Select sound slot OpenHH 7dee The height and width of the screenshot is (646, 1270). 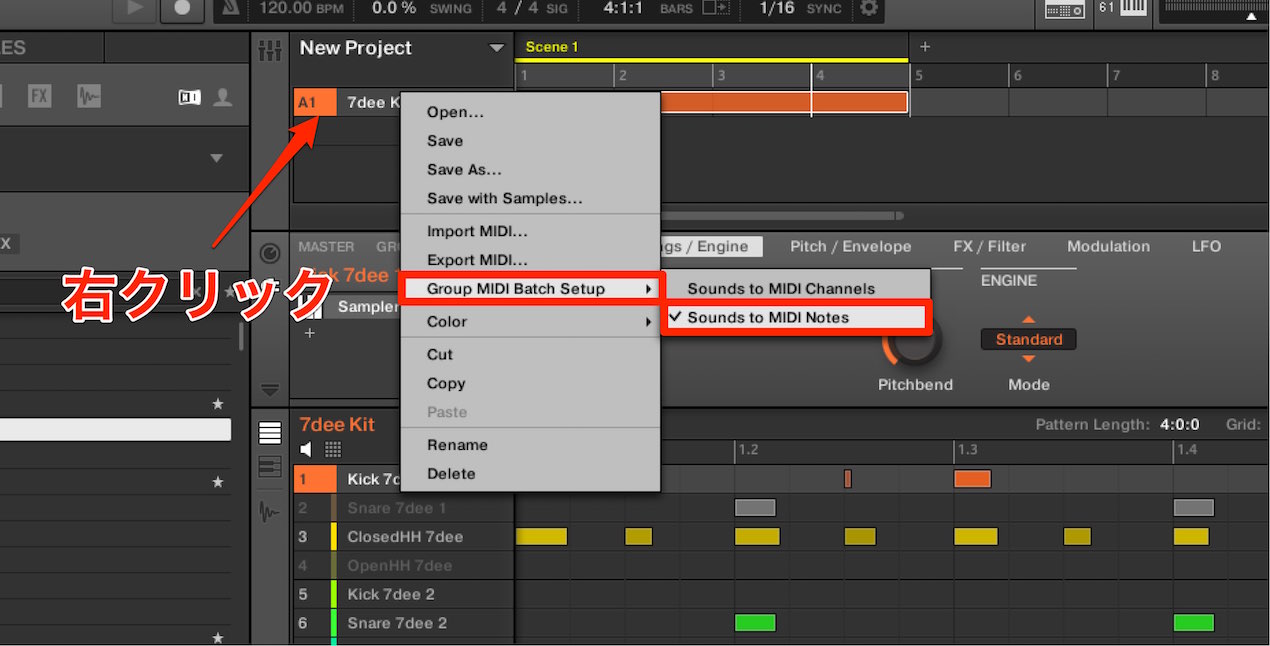pos(403,566)
